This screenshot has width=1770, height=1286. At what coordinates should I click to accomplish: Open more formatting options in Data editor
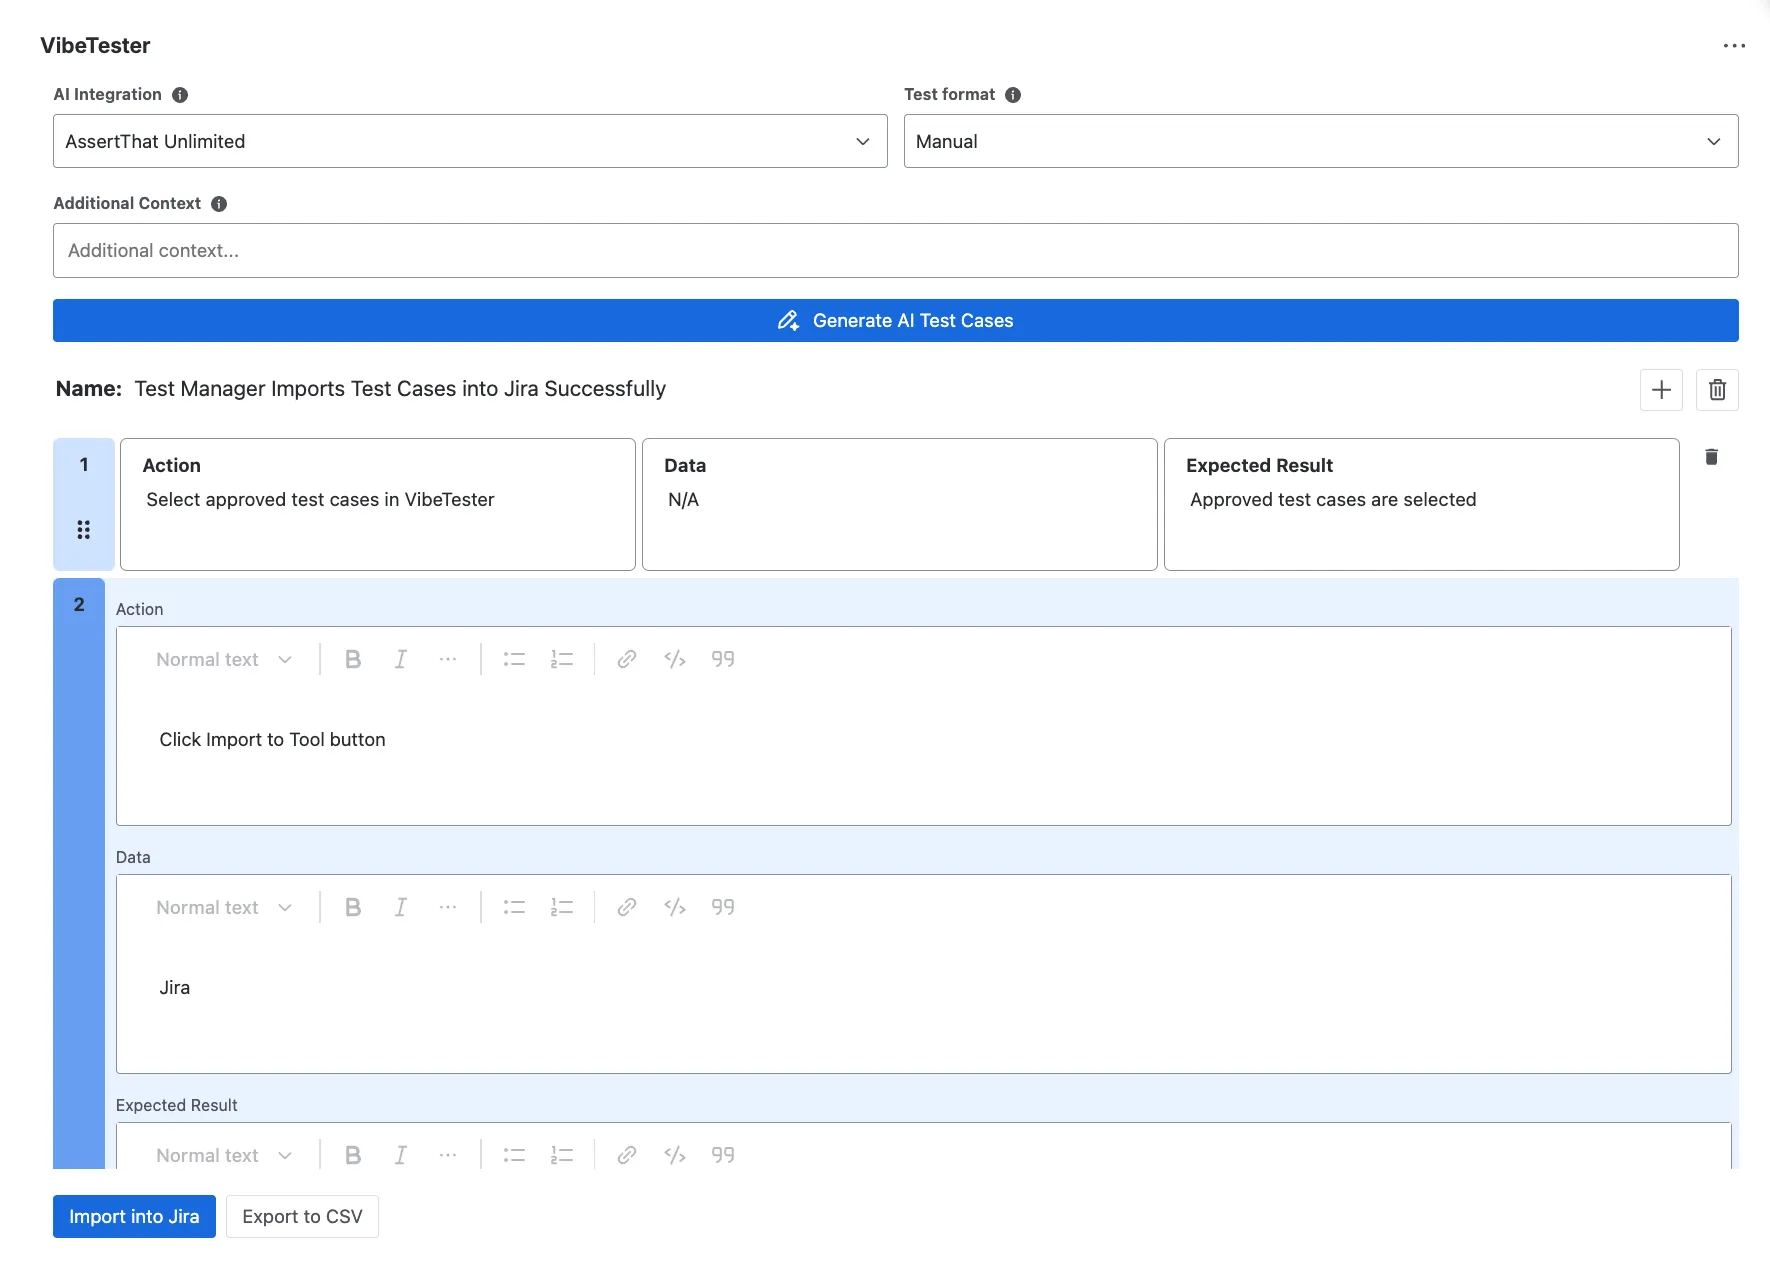pyautogui.click(x=448, y=907)
